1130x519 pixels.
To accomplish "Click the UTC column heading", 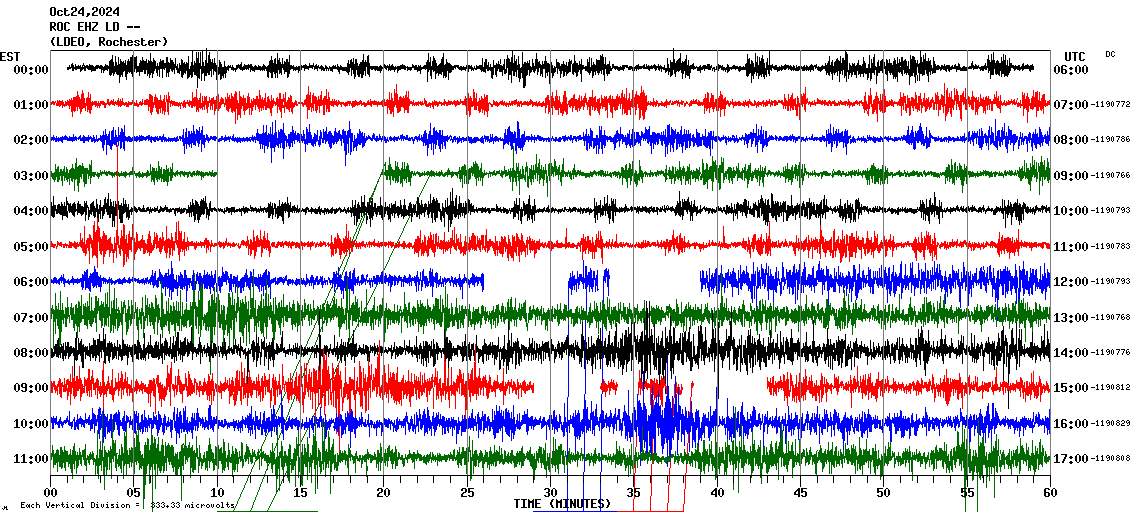I will (1075, 56).
